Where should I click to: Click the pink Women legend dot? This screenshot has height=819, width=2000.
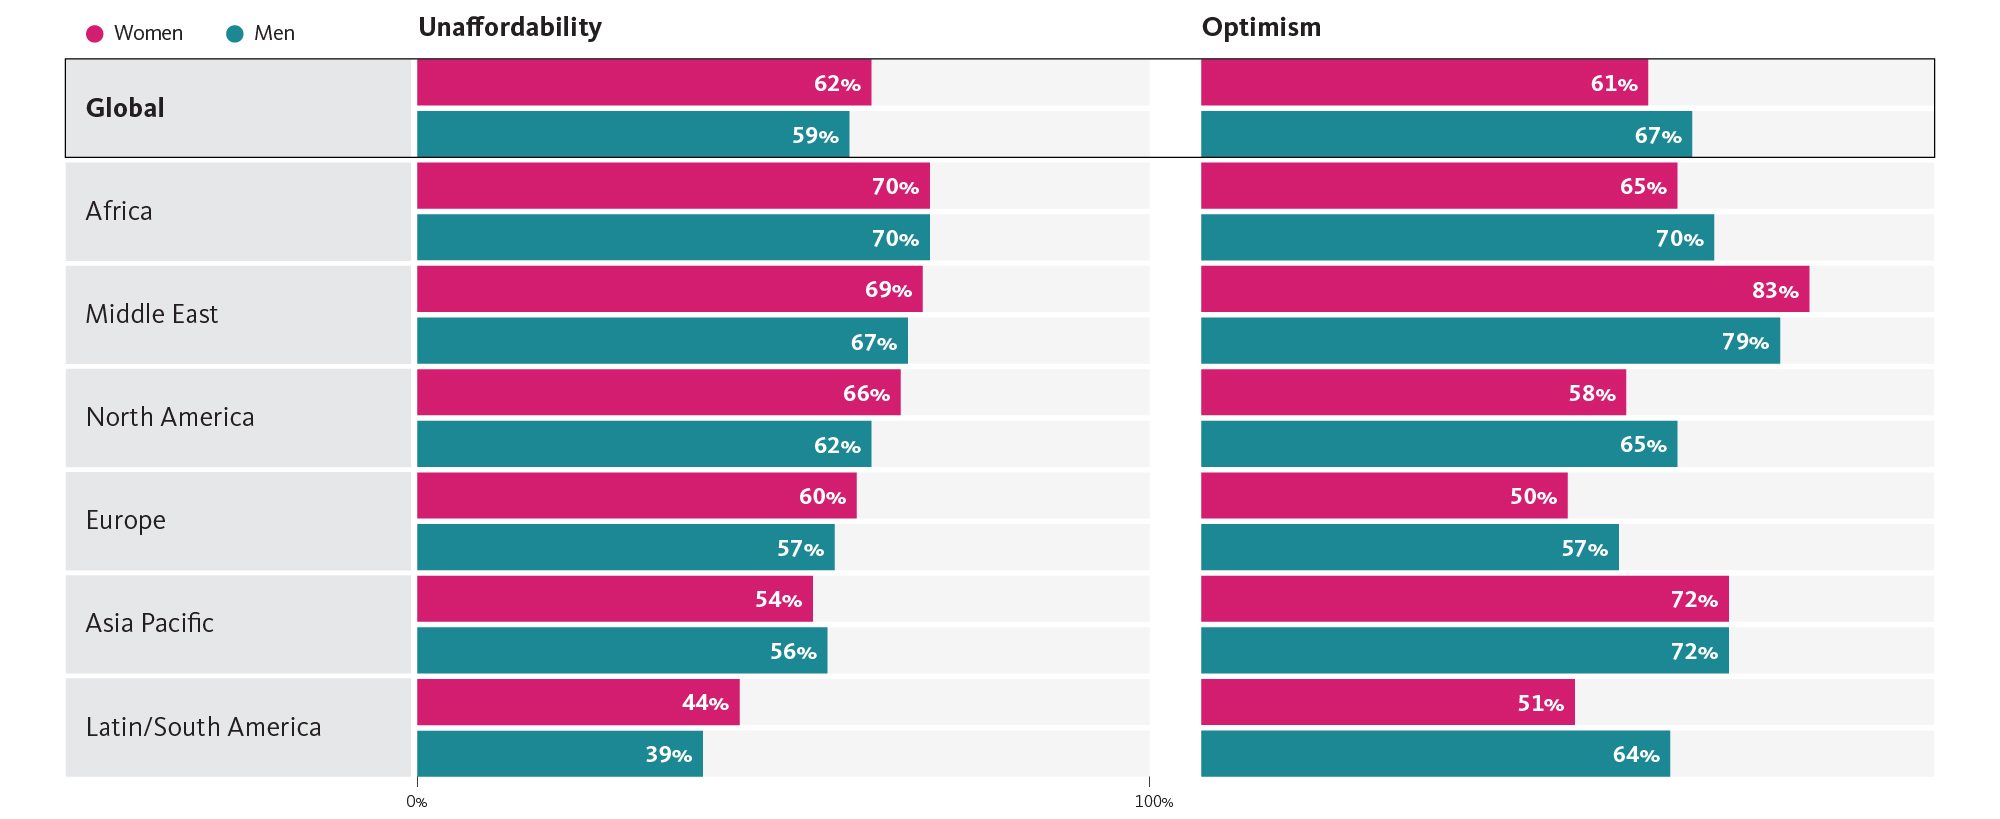[x=95, y=34]
